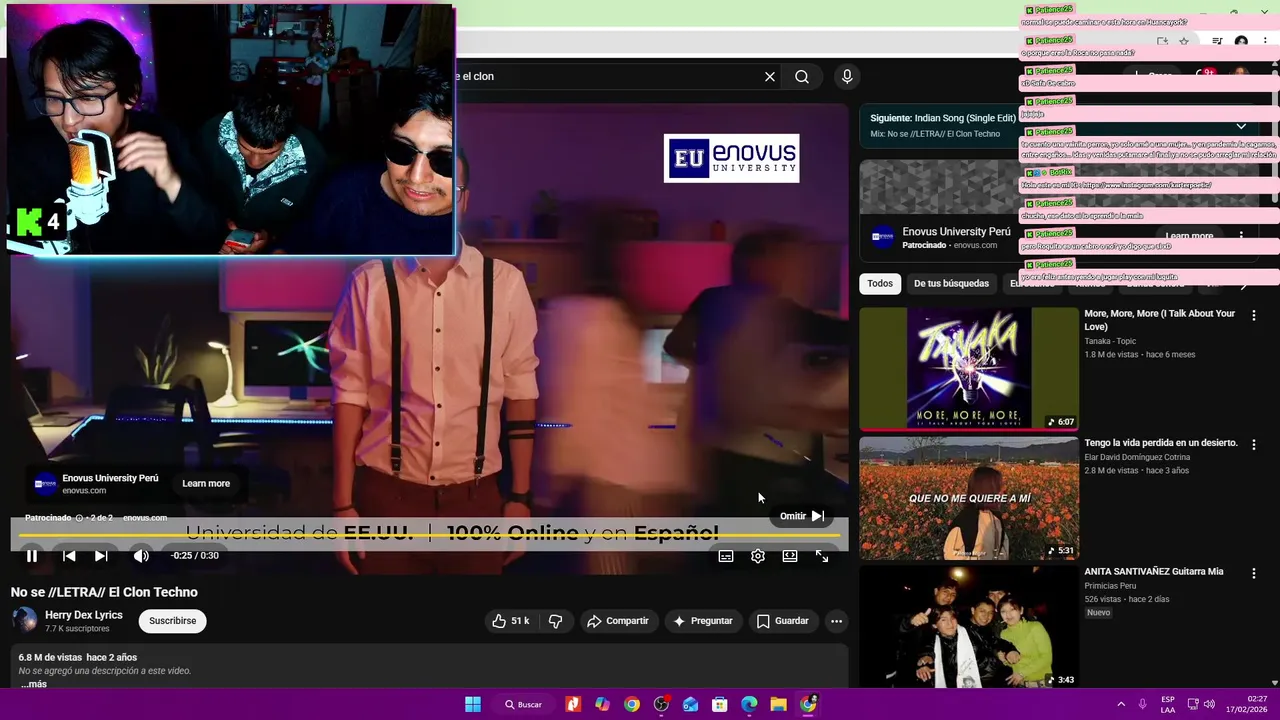Open Google Chrome from the taskbar

[x=632, y=704]
